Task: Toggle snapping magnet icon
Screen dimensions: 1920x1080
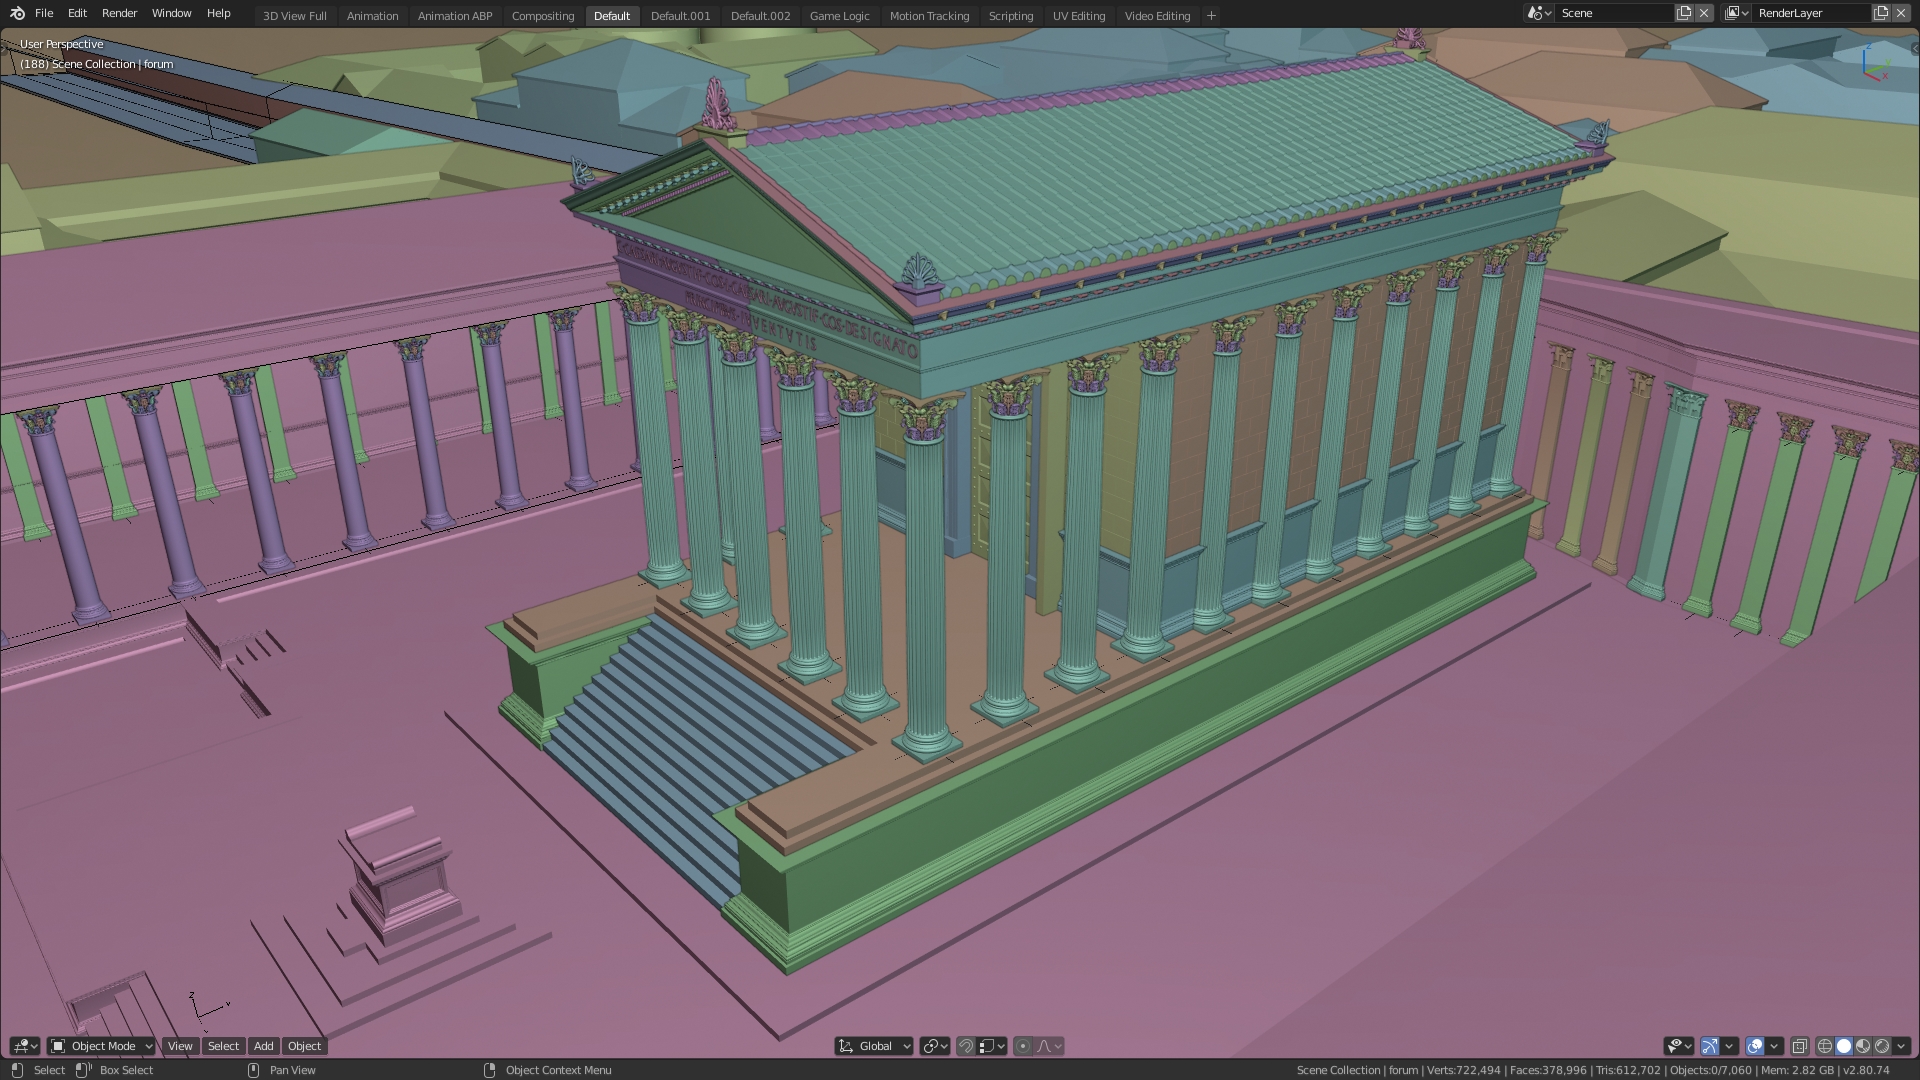Action: tap(966, 1046)
